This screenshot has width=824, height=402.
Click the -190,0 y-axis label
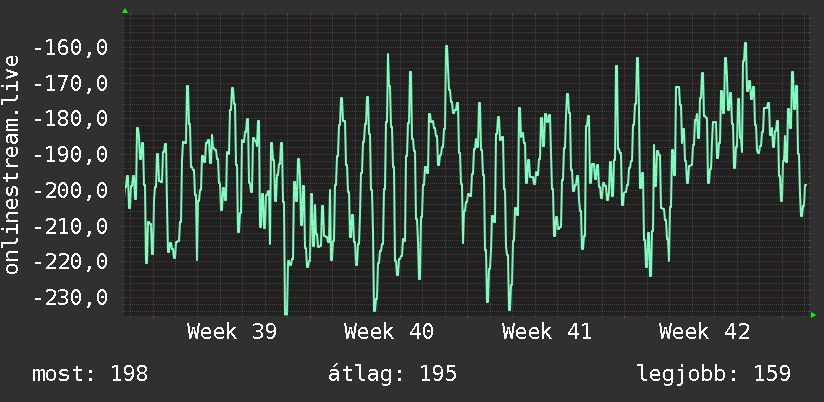pos(70,154)
